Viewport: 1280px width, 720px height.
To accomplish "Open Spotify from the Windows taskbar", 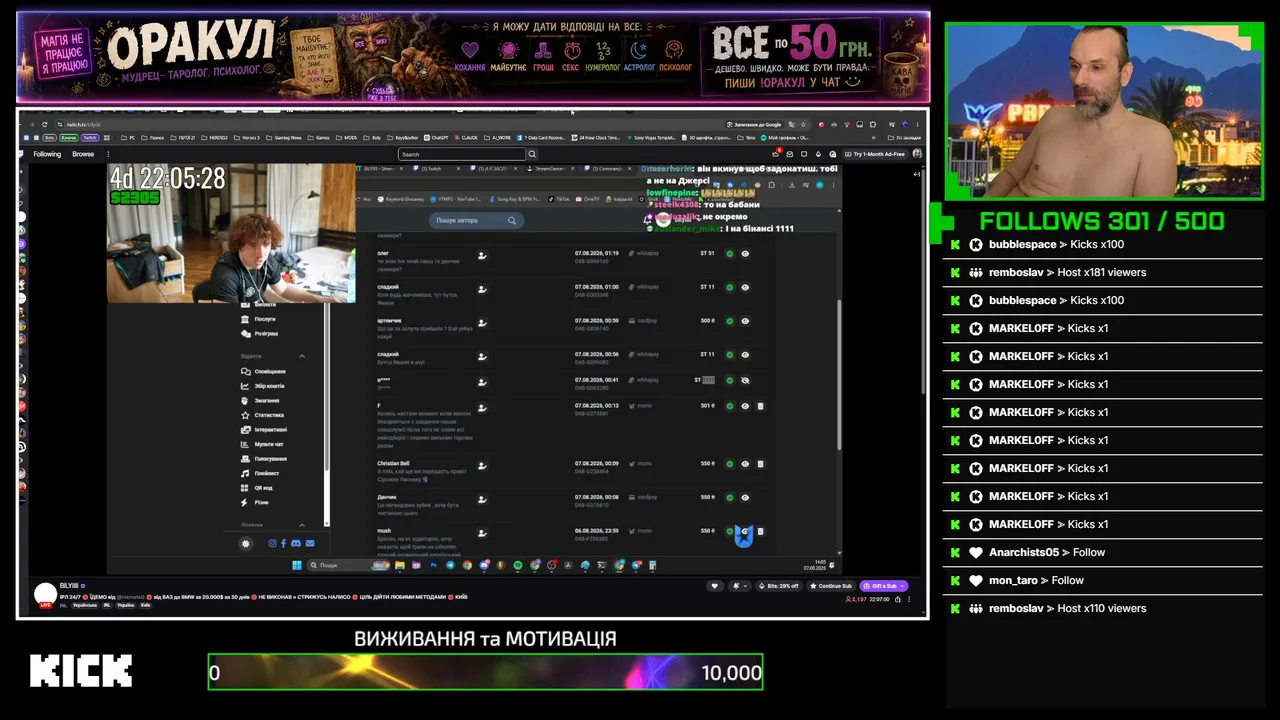I will coord(518,565).
